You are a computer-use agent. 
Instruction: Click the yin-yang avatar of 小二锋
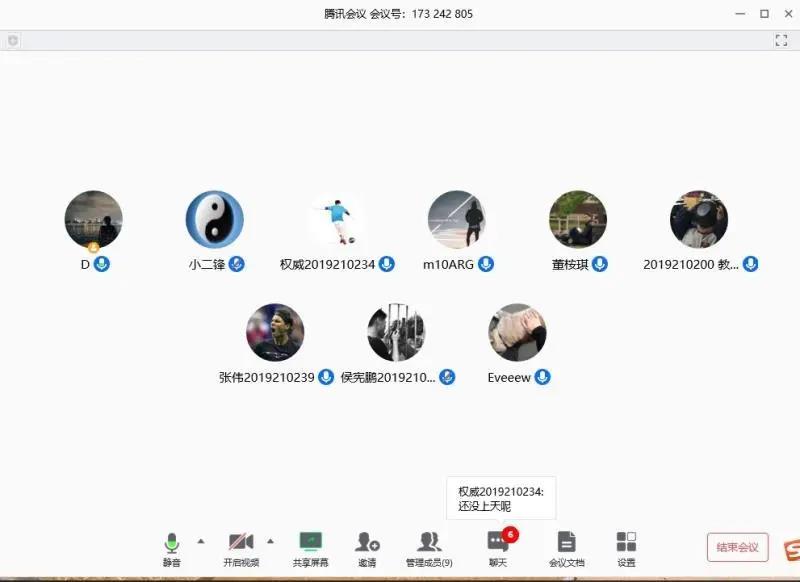[x=215, y=219]
